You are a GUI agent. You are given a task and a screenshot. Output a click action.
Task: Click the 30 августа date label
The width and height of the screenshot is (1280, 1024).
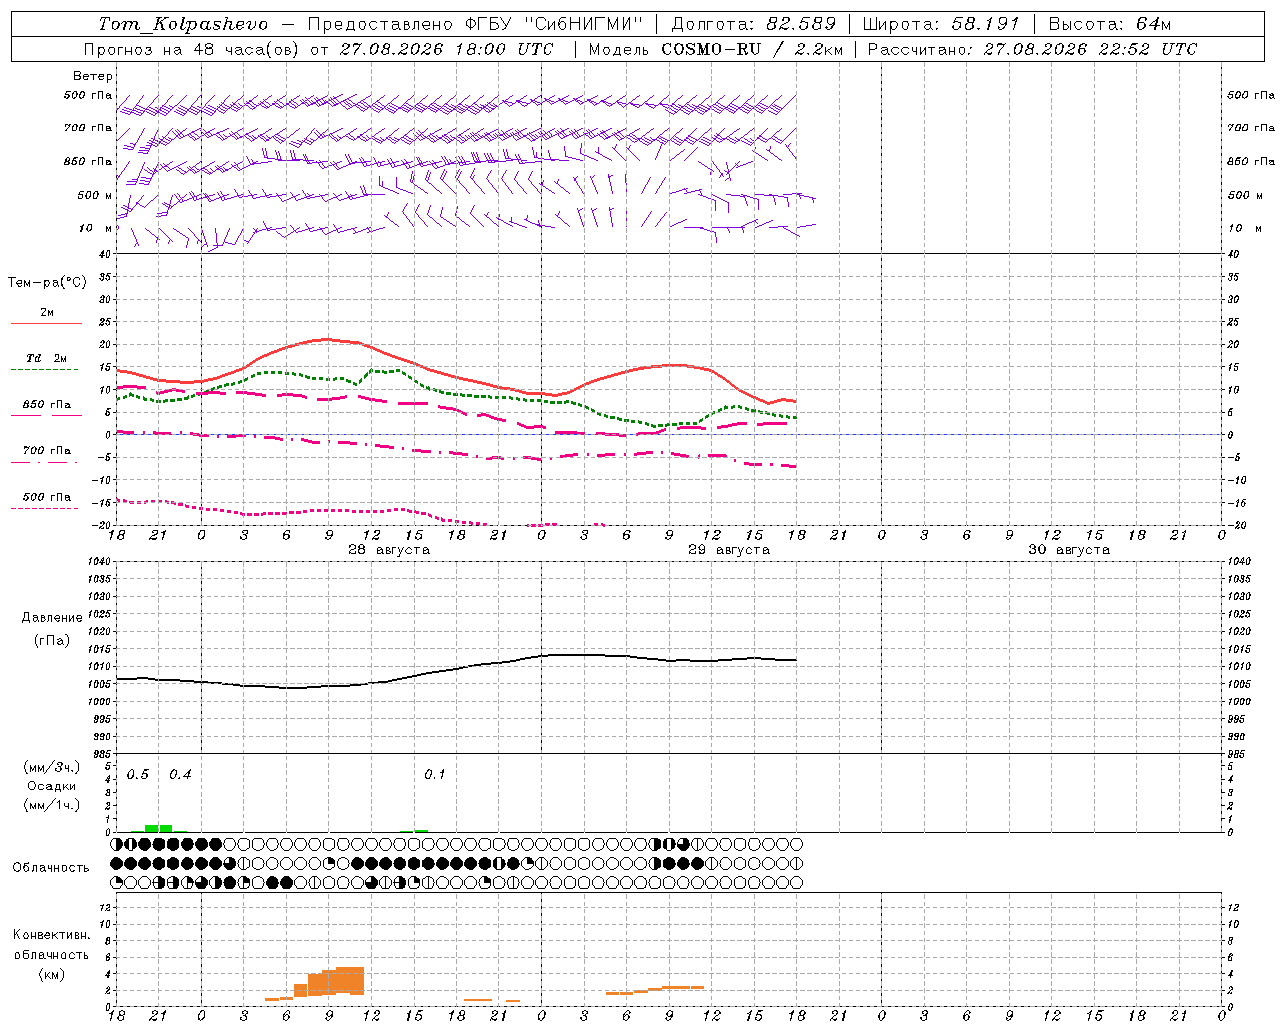(1069, 550)
